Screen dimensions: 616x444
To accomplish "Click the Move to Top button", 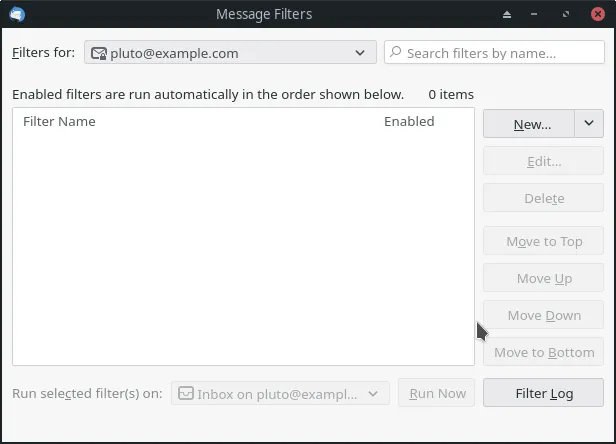I will (544, 241).
